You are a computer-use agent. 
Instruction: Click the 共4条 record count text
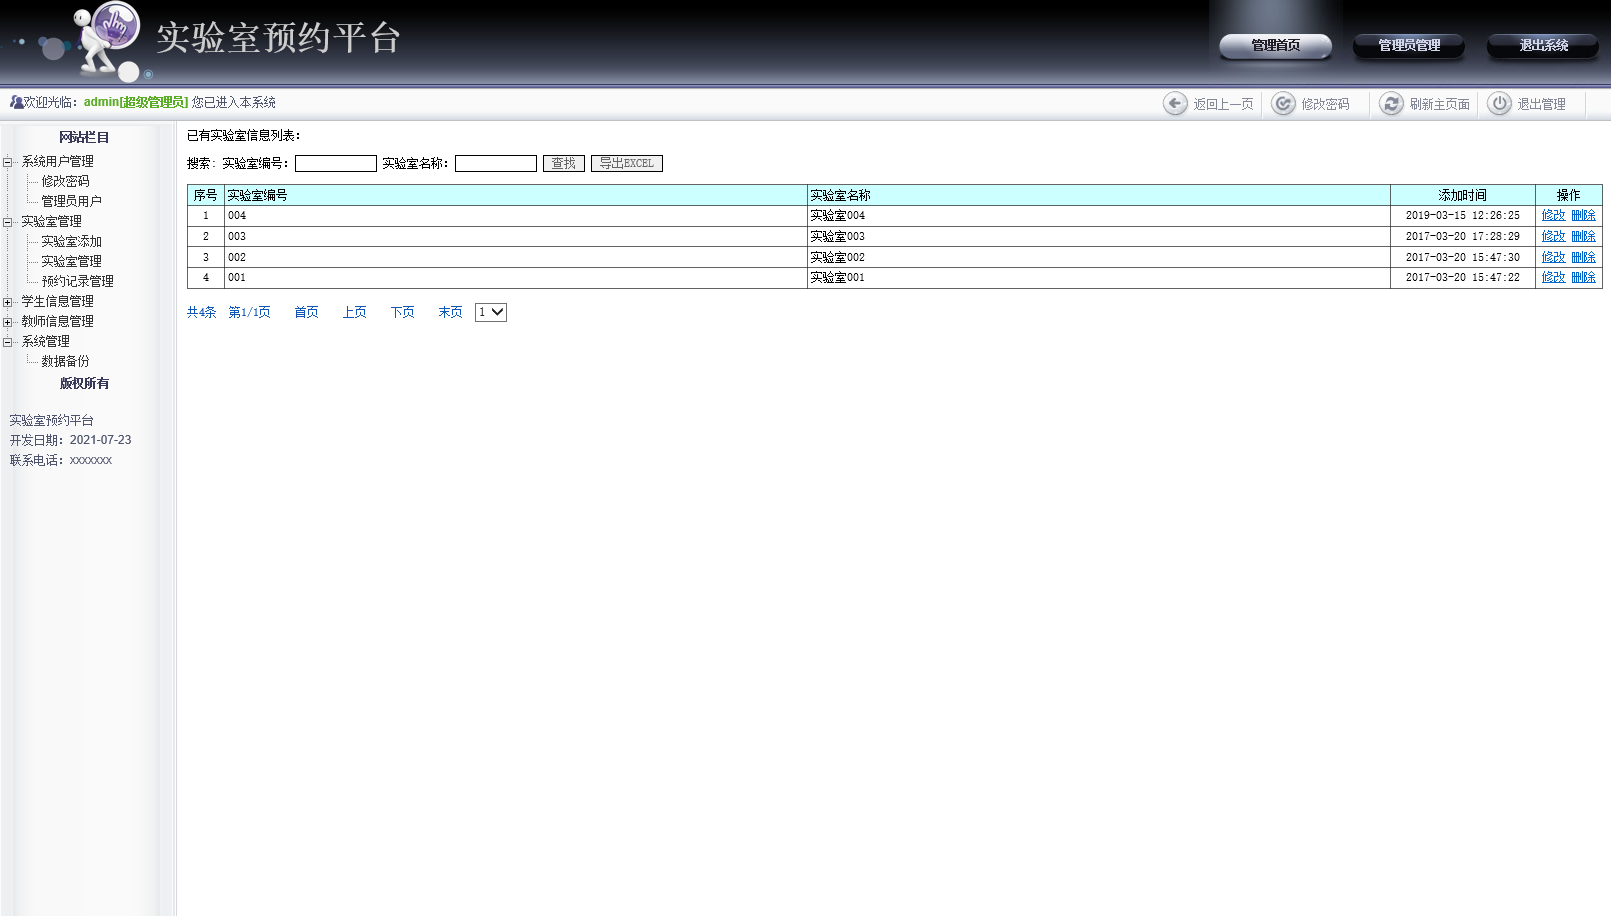tap(201, 312)
